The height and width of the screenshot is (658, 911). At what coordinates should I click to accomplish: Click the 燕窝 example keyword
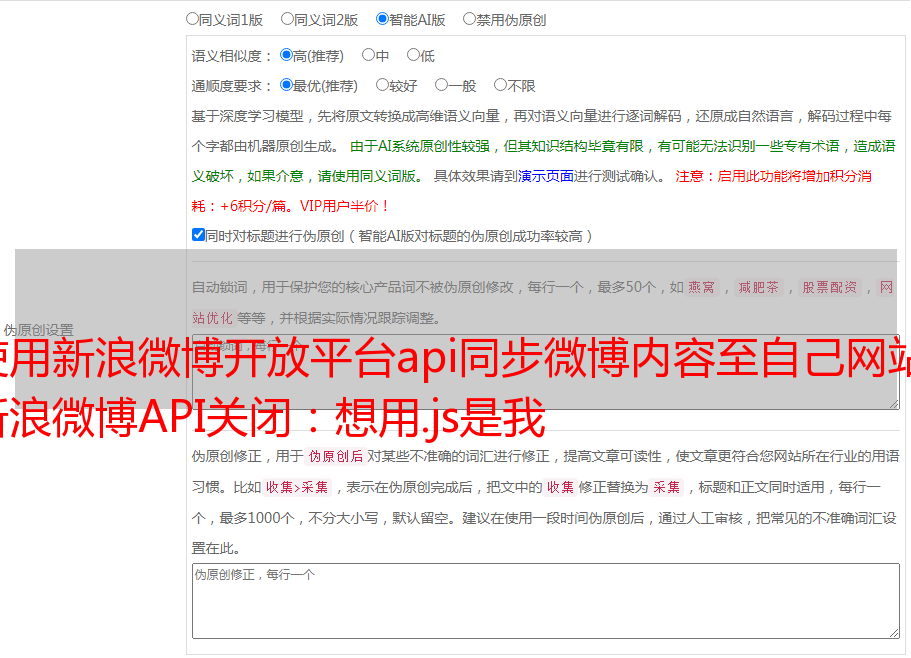click(701, 287)
